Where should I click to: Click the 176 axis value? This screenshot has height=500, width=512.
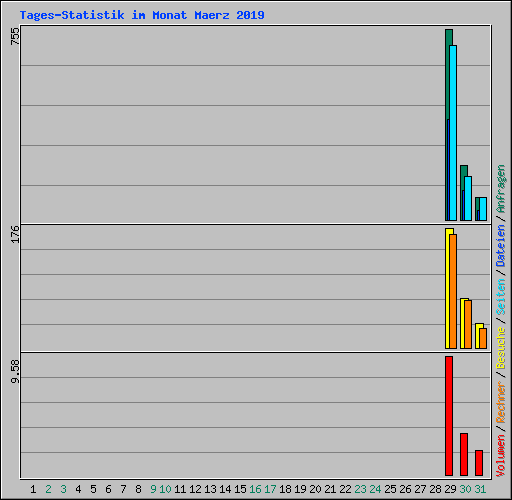(x=15, y=234)
